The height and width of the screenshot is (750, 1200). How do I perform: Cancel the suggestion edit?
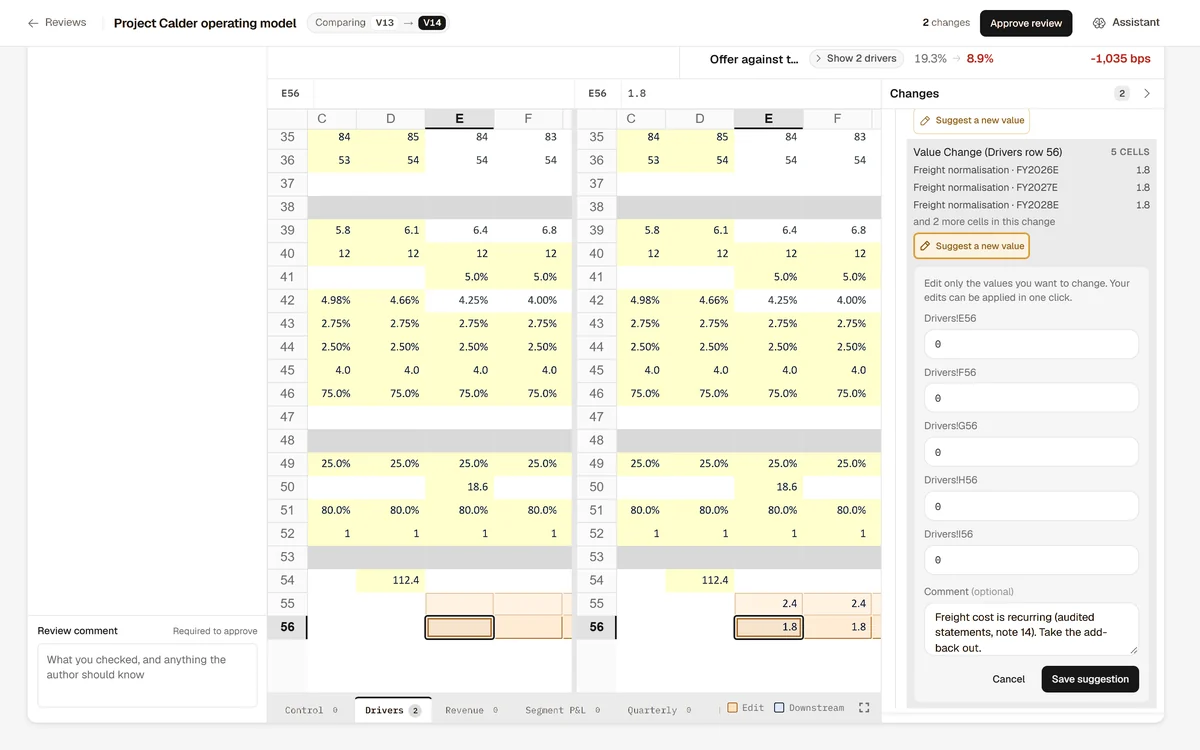pyautogui.click(x=1008, y=679)
